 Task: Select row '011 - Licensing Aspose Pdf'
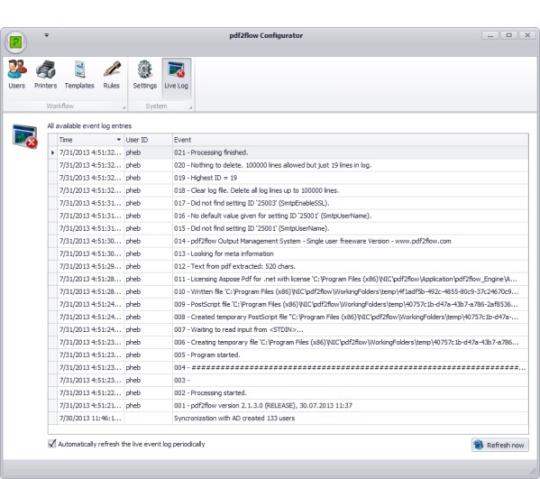288,279
